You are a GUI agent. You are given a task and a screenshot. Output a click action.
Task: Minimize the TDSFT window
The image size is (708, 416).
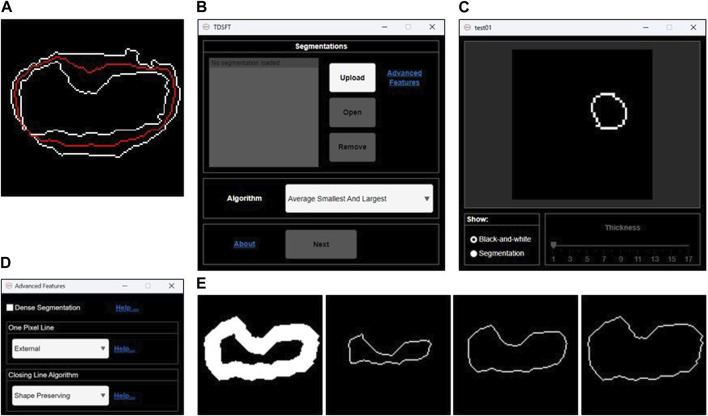[385, 28]
